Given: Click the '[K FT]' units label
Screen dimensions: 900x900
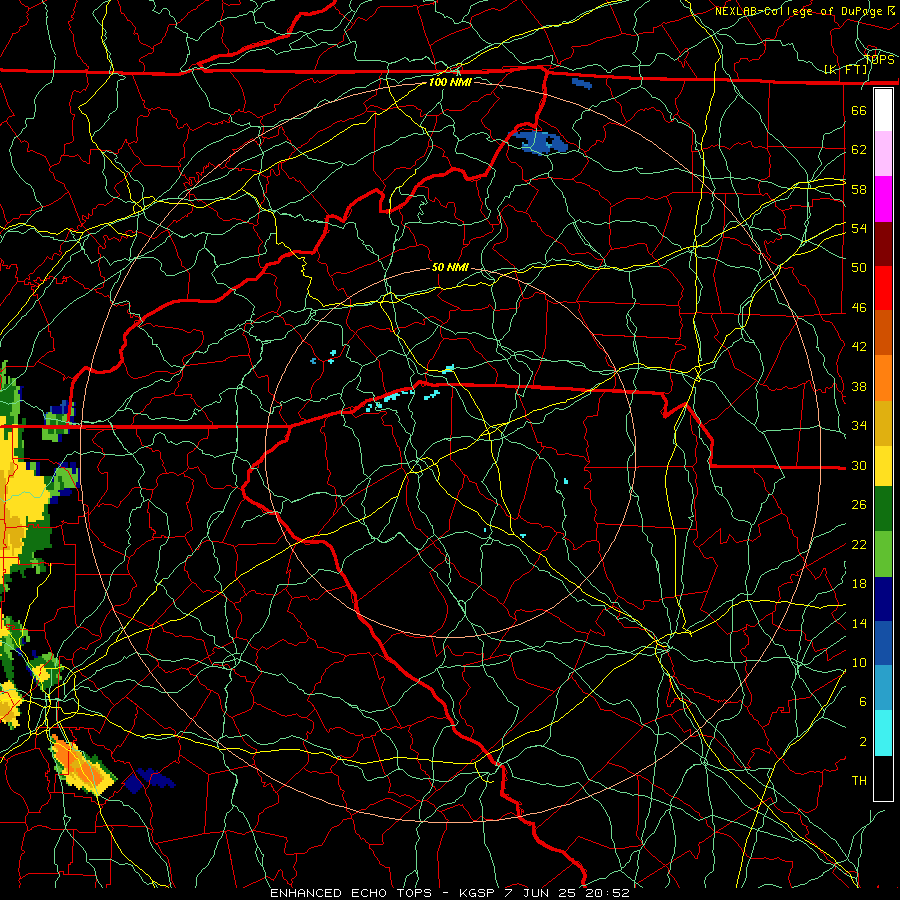Looking at the screenshot, I should click(846, 70).
